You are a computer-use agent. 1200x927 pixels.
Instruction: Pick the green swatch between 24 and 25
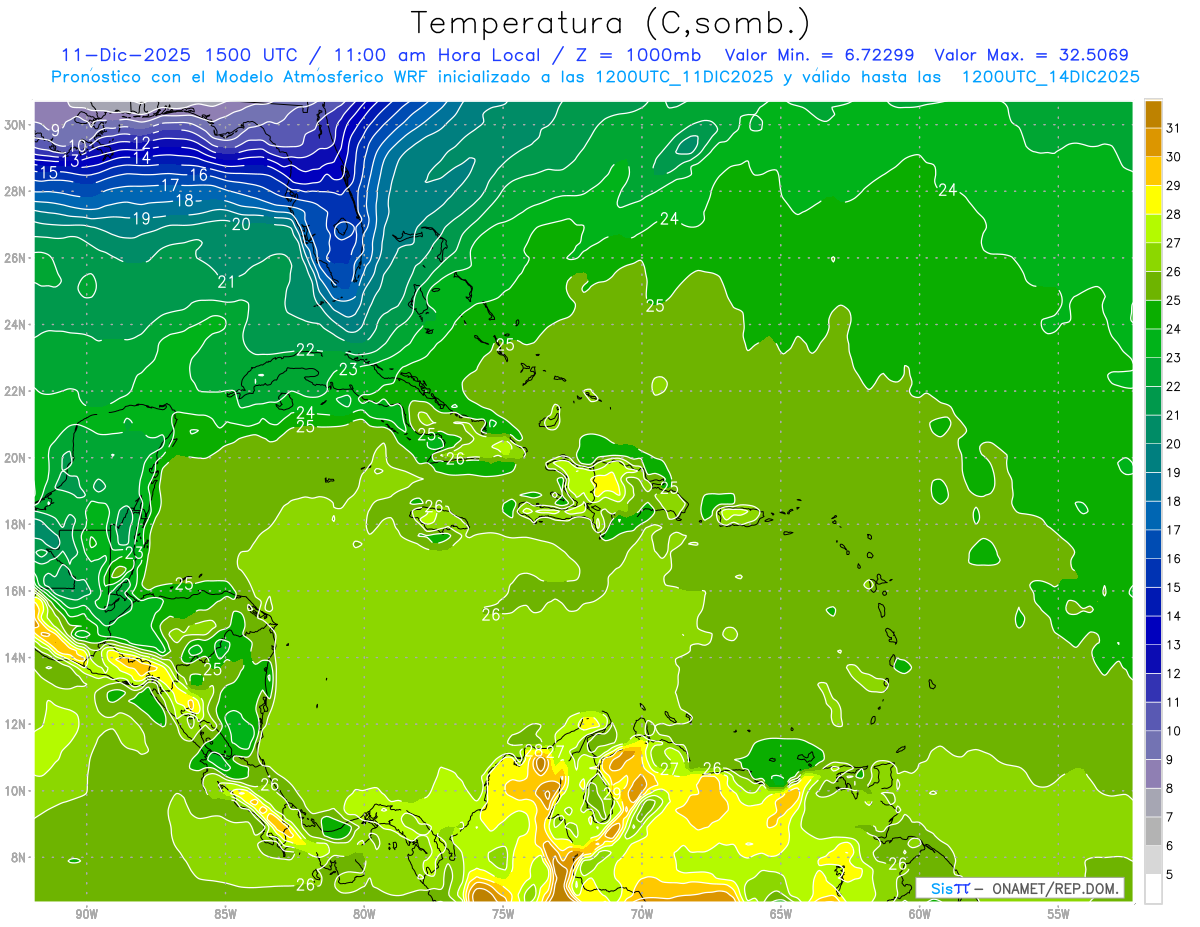coord(1153,315)
